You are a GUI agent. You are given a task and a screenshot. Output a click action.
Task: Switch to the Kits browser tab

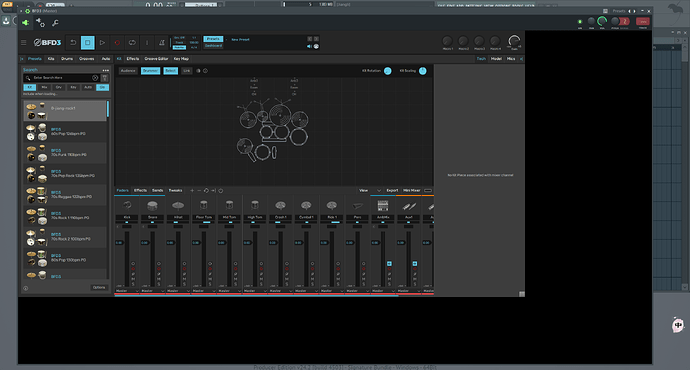(51, 59)
